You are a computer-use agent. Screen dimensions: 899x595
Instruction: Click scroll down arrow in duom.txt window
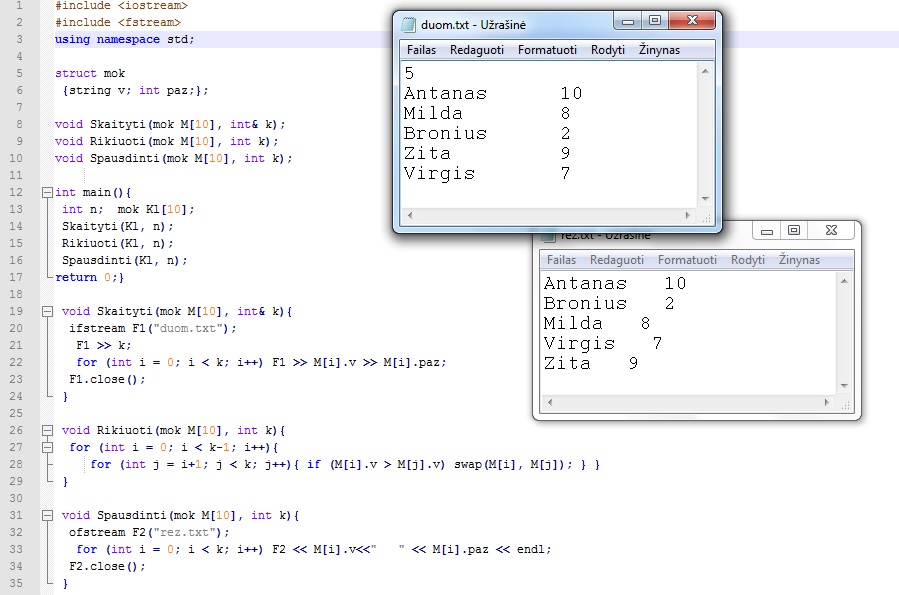click(705, 199)
